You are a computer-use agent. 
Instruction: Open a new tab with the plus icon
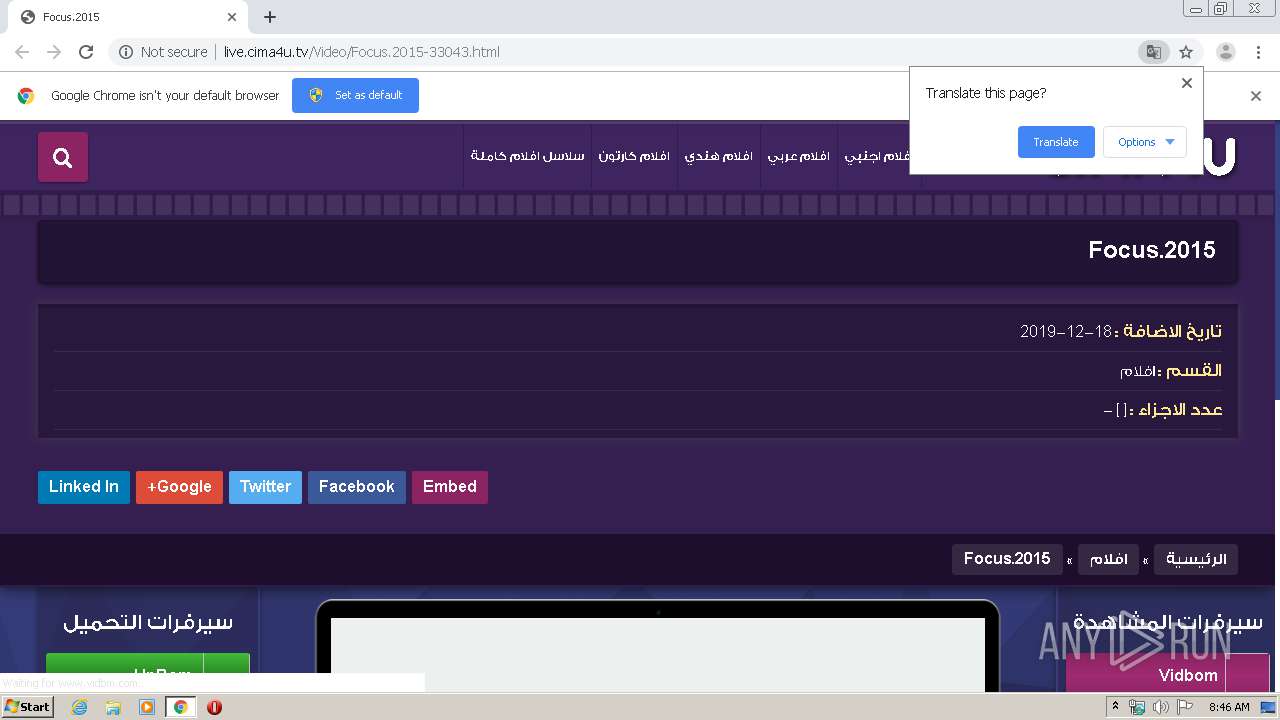pos(270,17)
